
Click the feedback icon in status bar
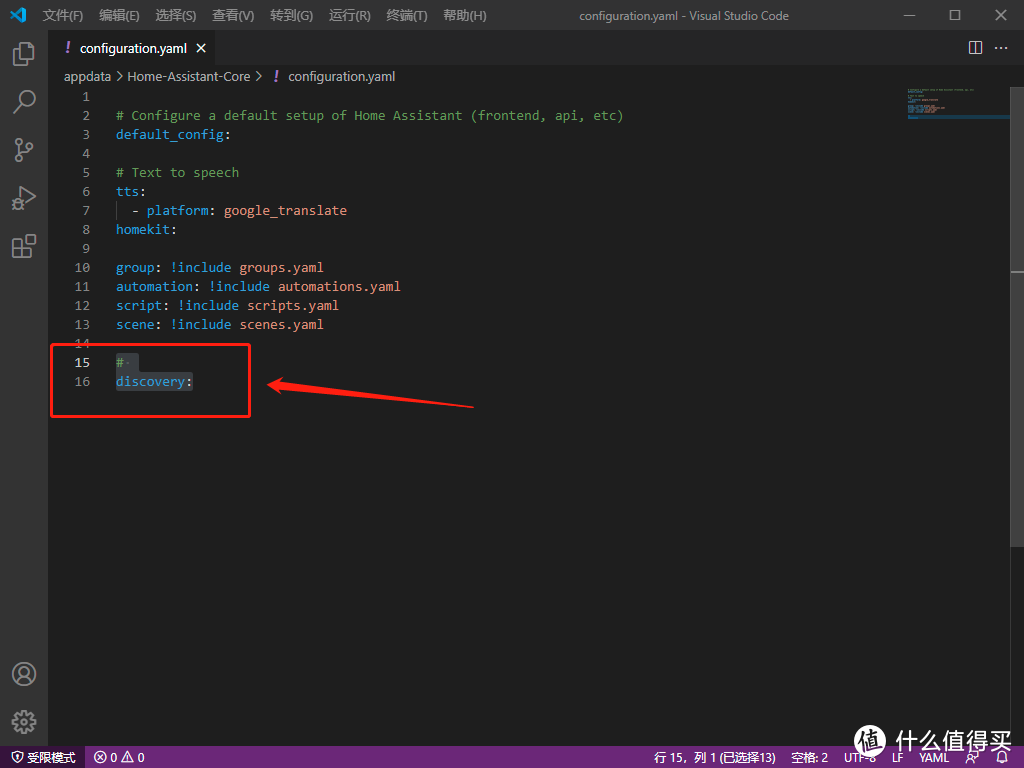pos(972,757)
